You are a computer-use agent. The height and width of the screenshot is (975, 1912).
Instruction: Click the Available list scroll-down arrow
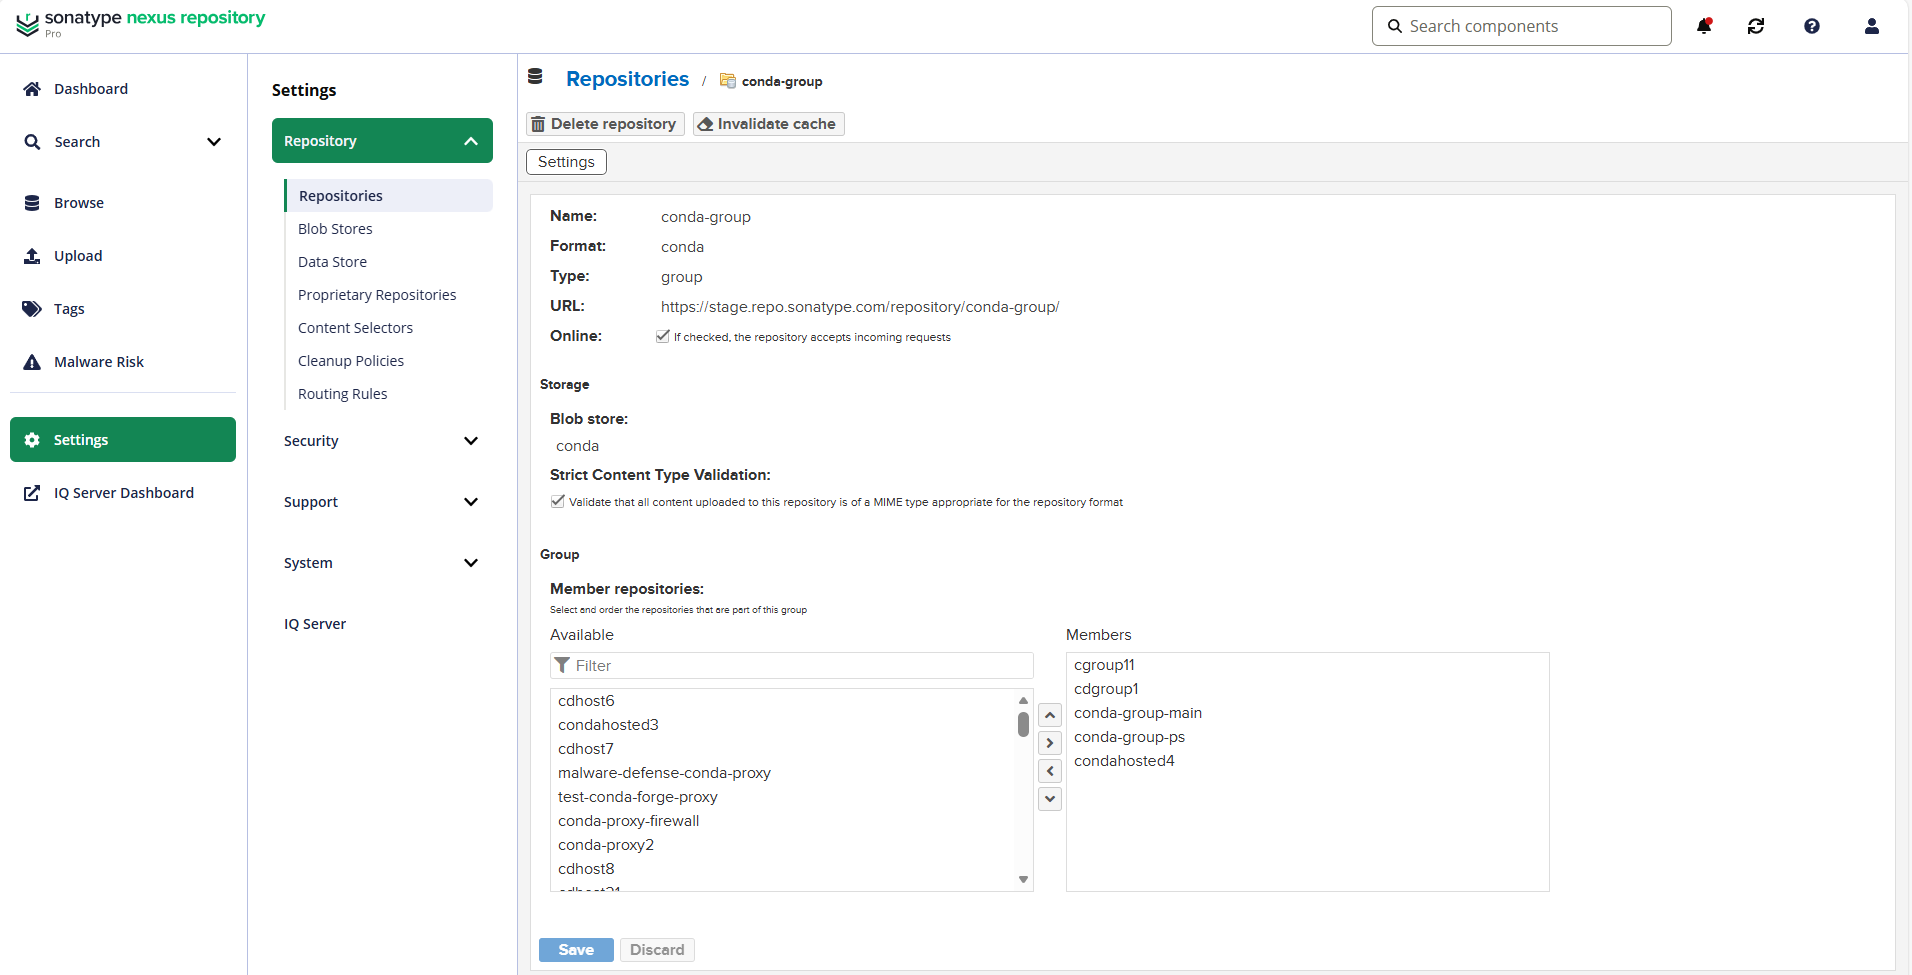(1023, 880)
